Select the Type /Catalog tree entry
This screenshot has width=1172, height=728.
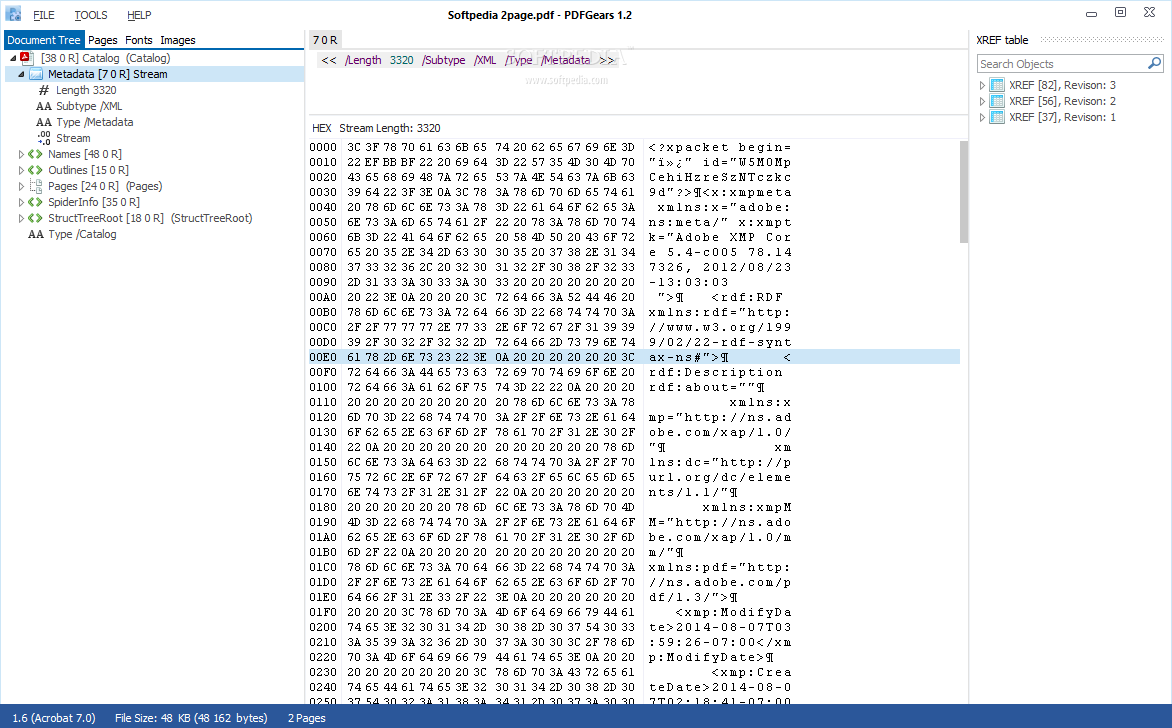coord(82,235)
